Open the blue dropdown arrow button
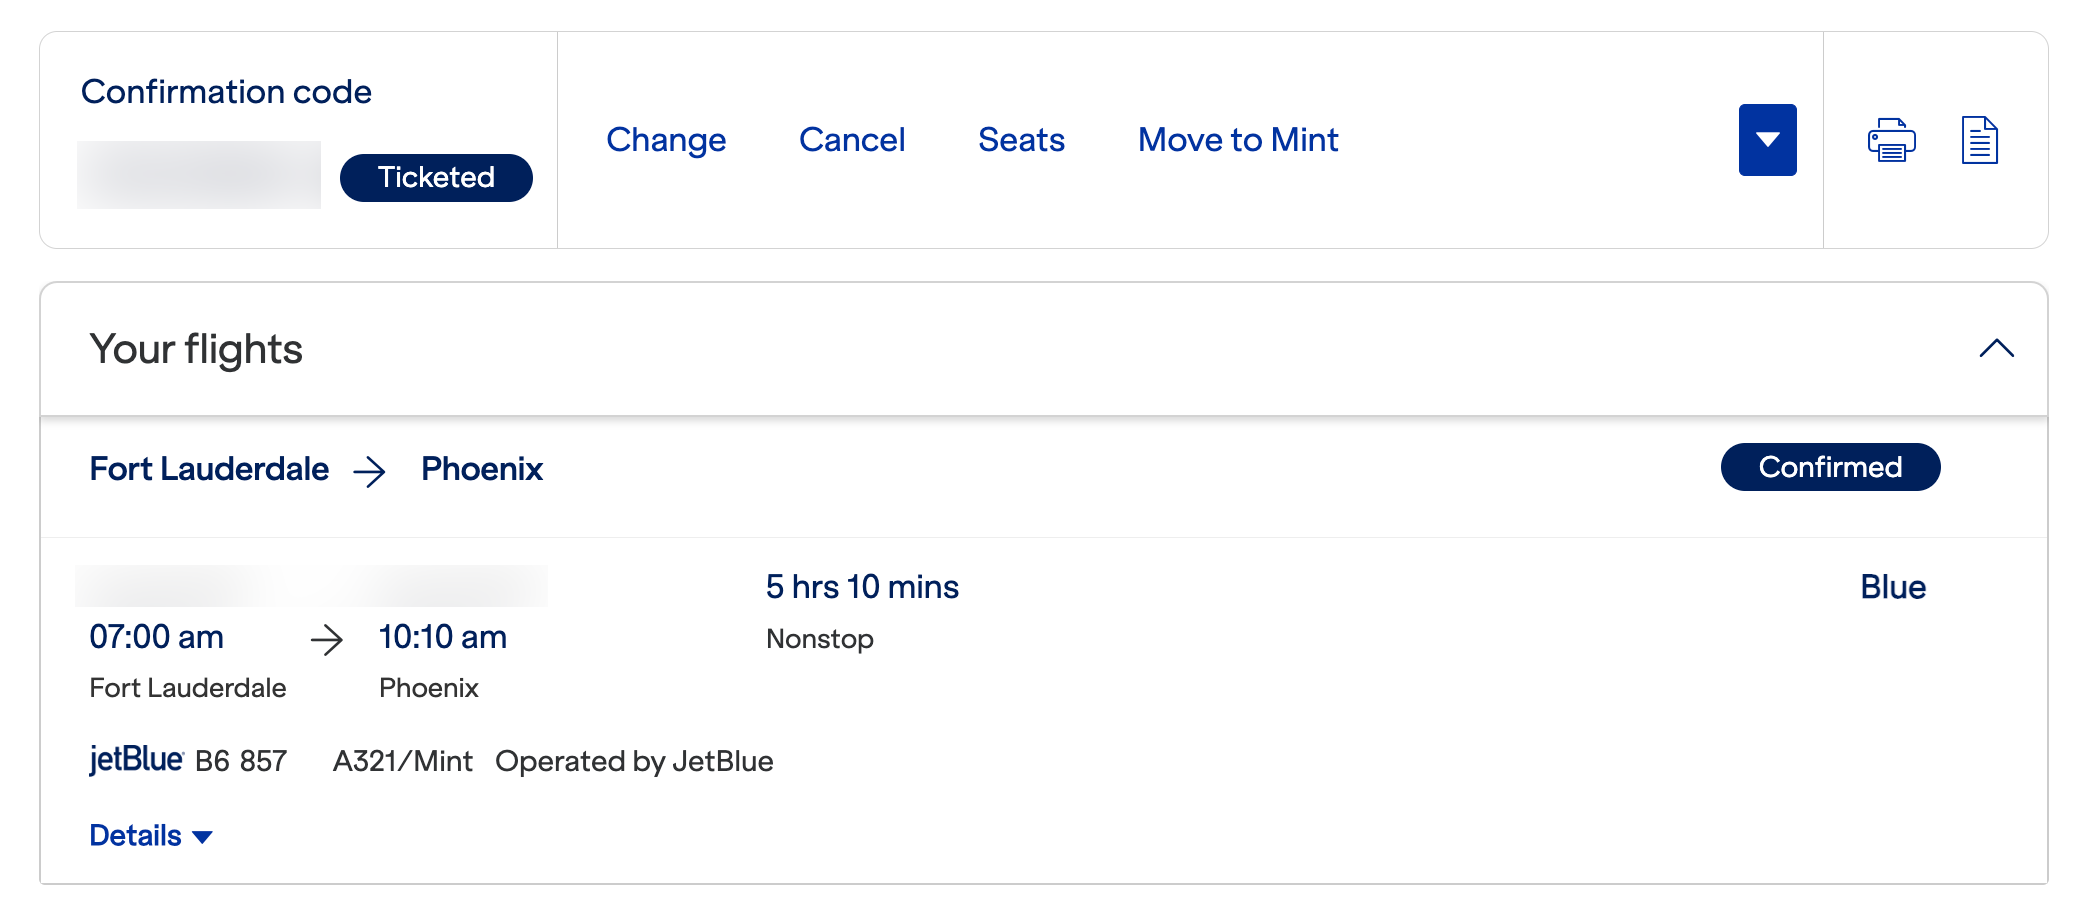The height and width of the screenshot is (920, 2090). coord(1767,140)
